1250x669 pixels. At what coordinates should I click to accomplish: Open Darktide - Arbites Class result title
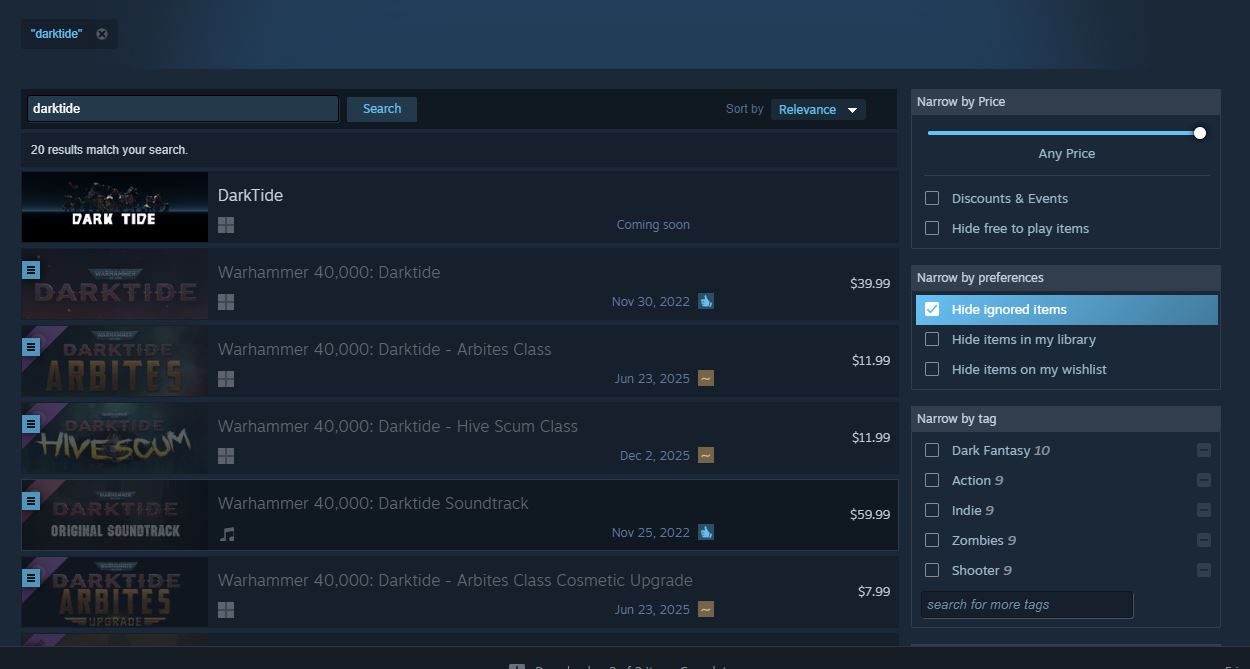[x=384, y=349]
